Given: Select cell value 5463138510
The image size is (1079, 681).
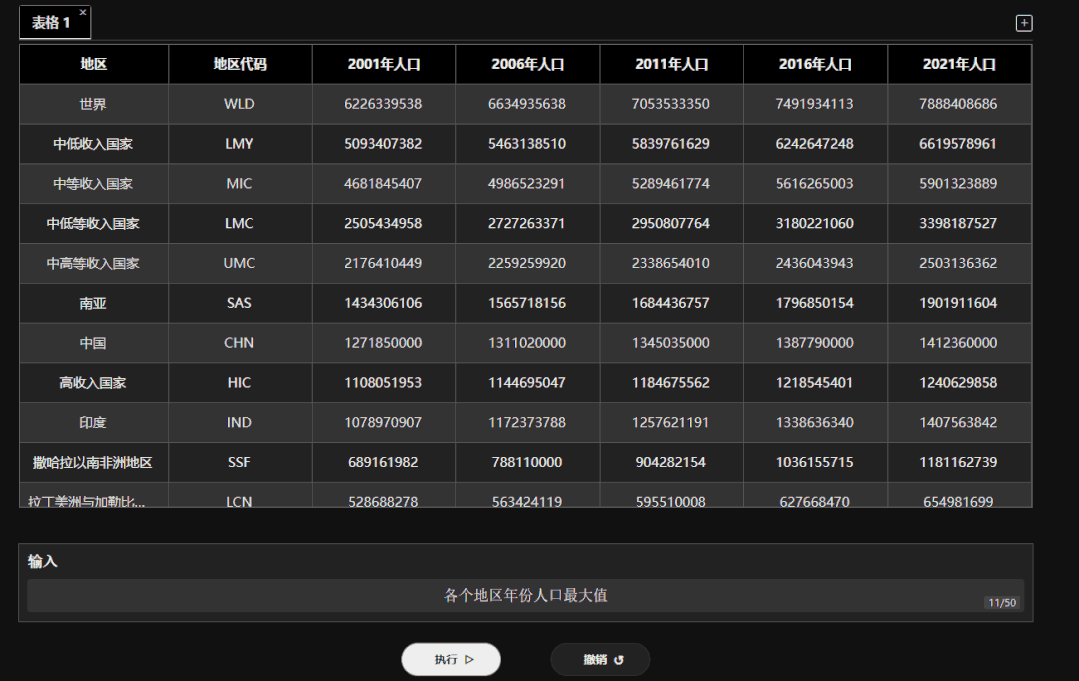Looking at the screenshot, I should (x=527, y=144).
